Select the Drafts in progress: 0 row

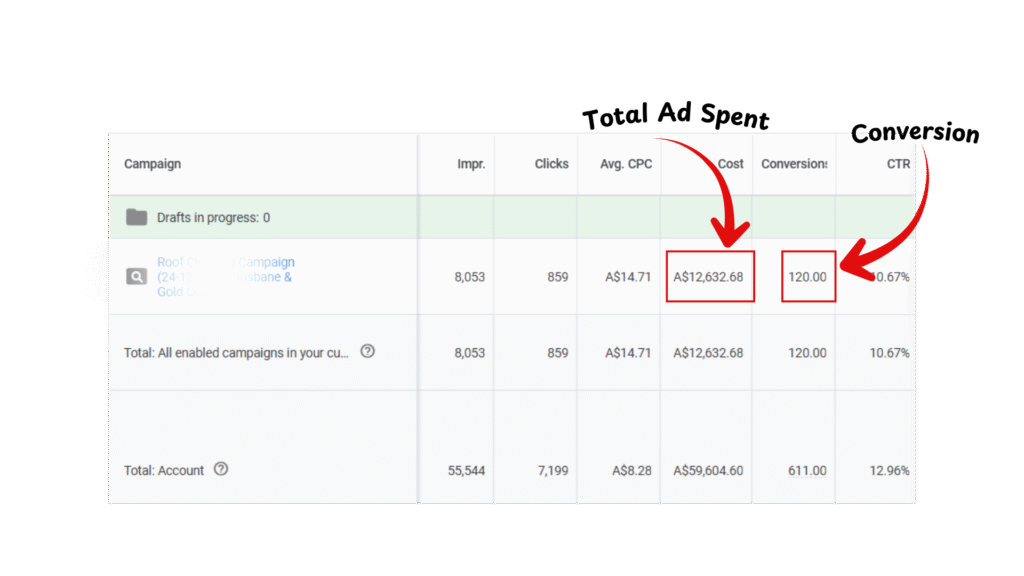[212, 217]
